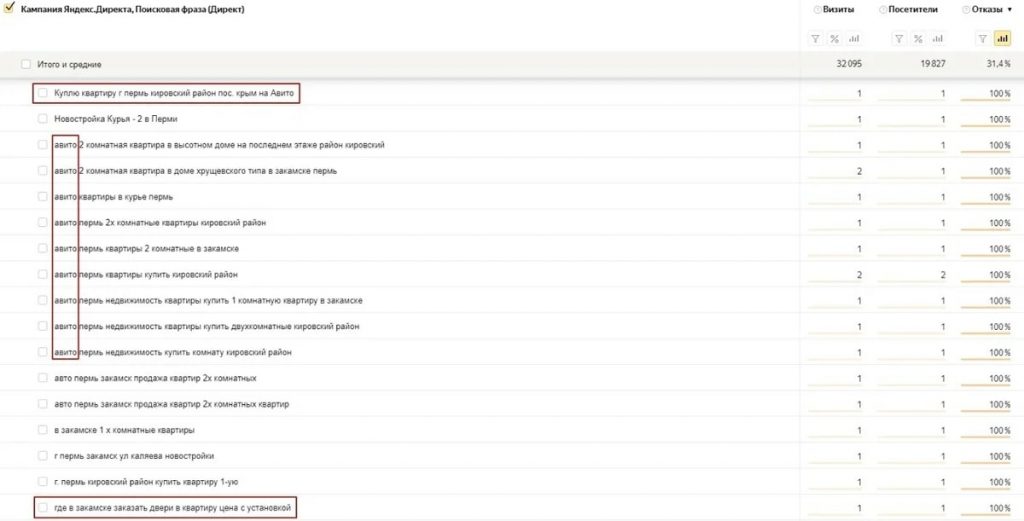Open the filter for the Визиты column
The height and width of the screenshot is (521, 1024).
tap(816, 38)
